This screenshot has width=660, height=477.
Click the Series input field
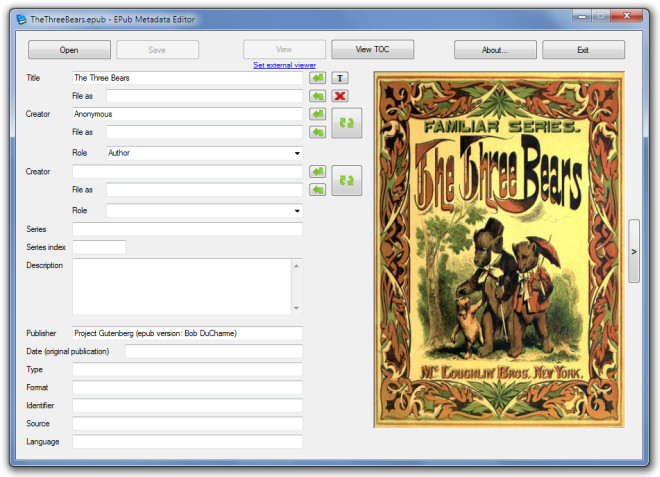click(187, 229)
